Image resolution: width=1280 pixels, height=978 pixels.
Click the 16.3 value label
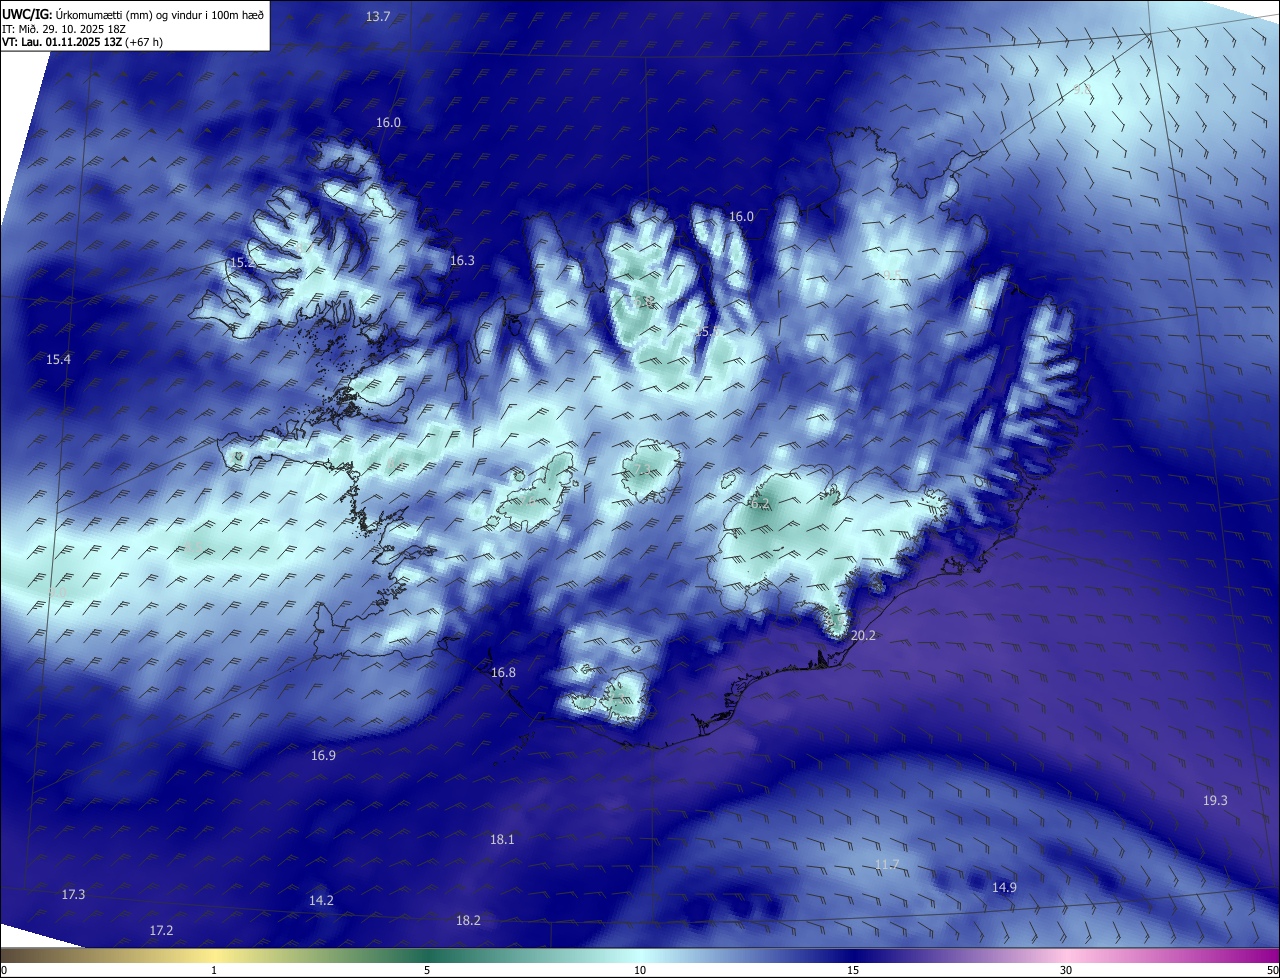click(462, 260)
